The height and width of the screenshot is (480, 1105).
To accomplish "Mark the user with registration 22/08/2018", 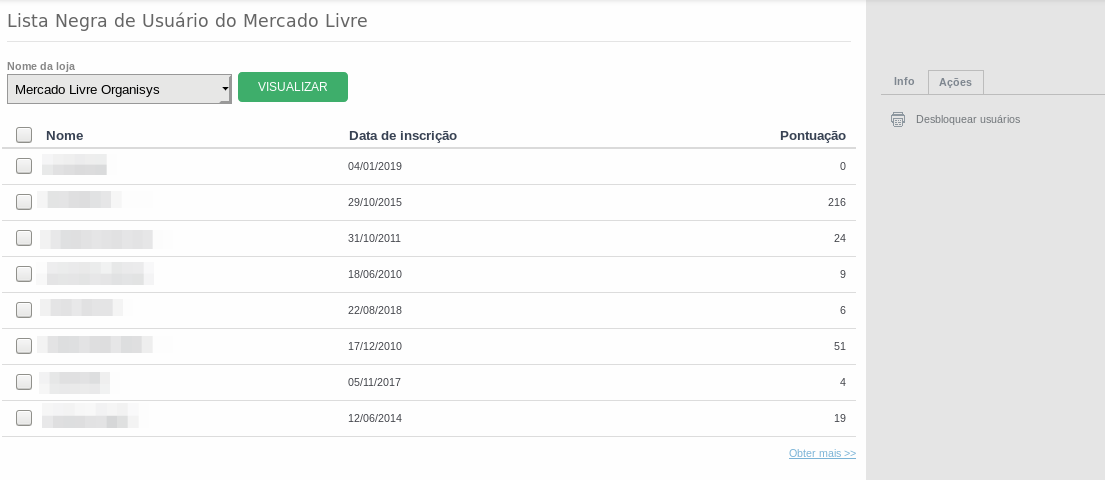I will point(24,309).
